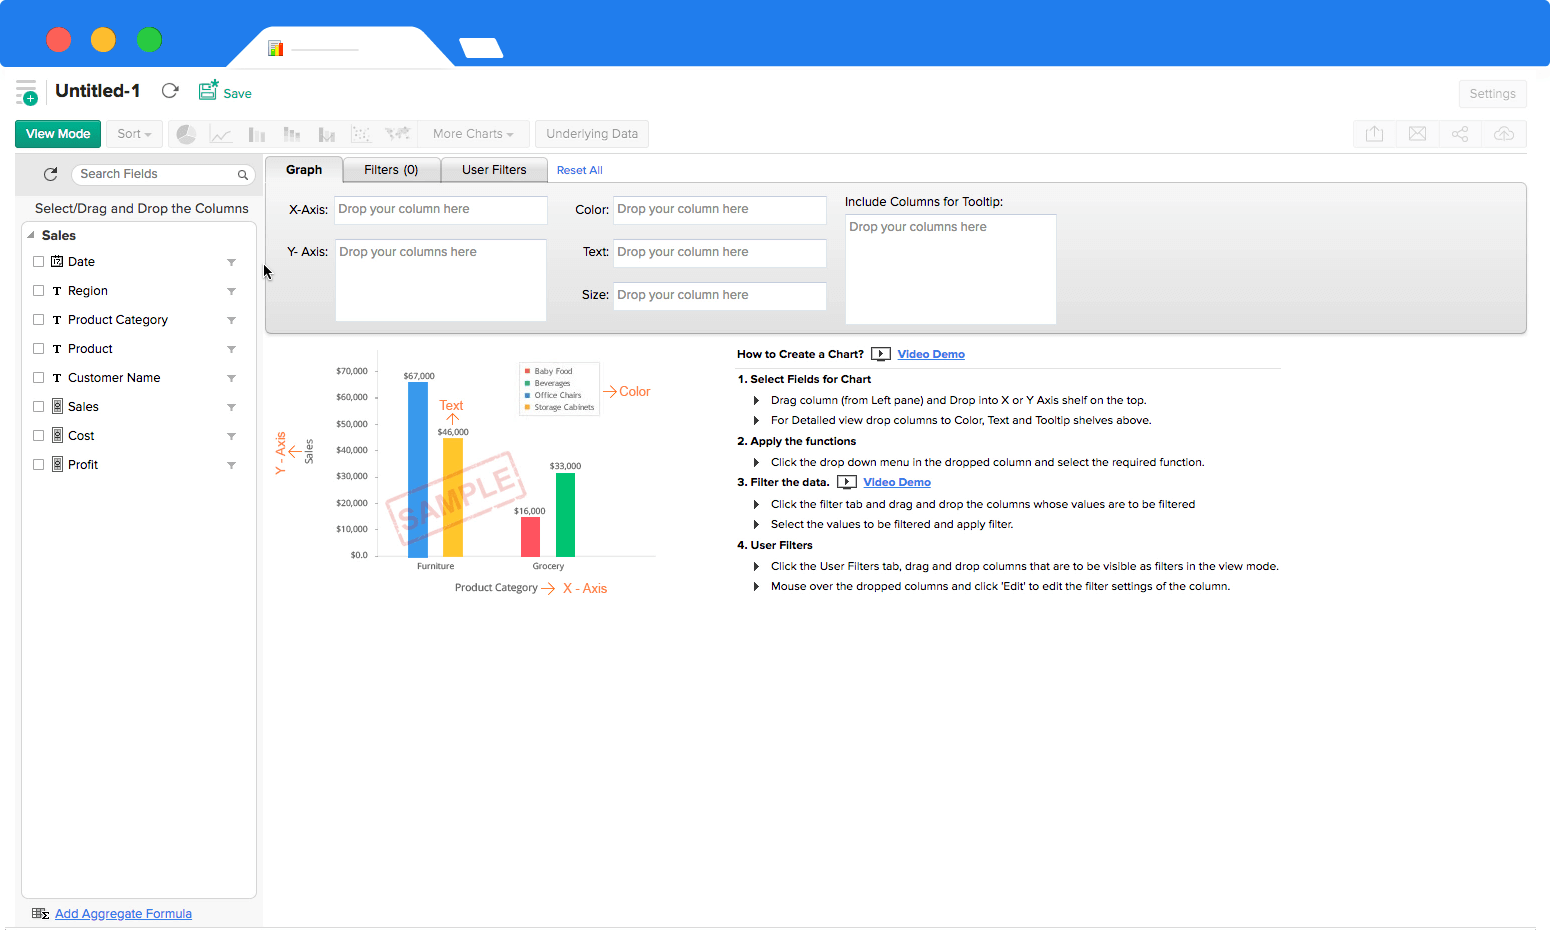Image resolution: width=1550 pixels, height=950 pixels.
Task: Choose the line chart icon
Action: (221, 134)
